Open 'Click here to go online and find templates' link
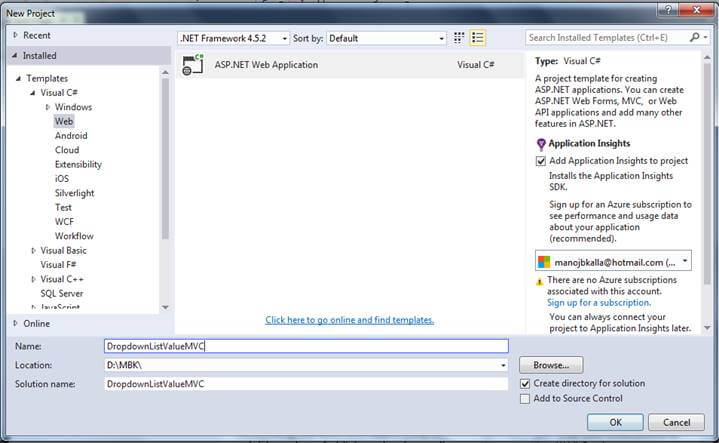The image size is (719, 443). point(349,320)
